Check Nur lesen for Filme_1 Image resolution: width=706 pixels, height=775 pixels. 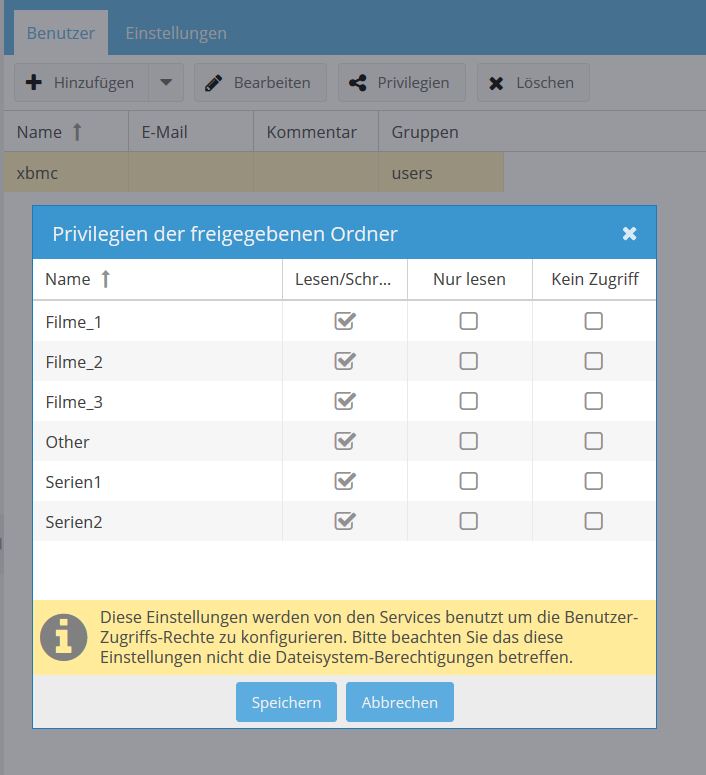[469, 321]
